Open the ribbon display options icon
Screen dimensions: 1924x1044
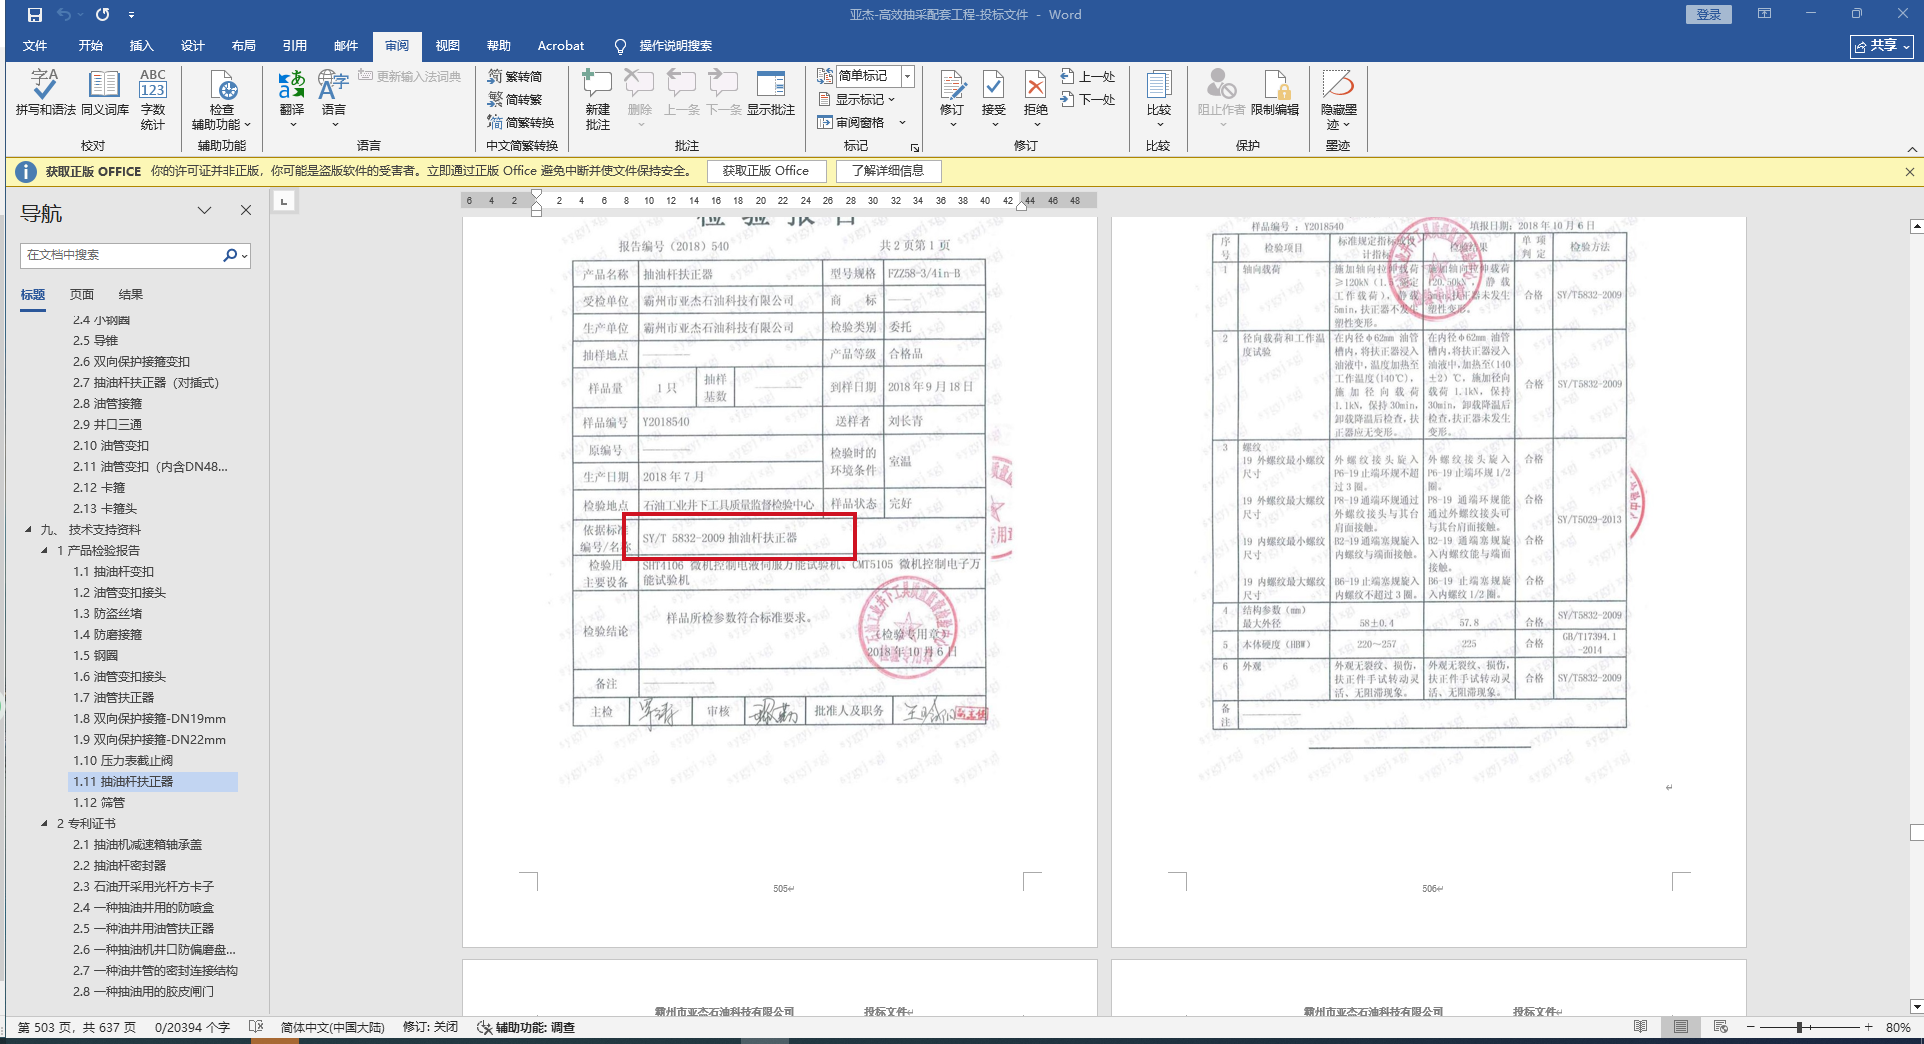[x=1765, y=14]
